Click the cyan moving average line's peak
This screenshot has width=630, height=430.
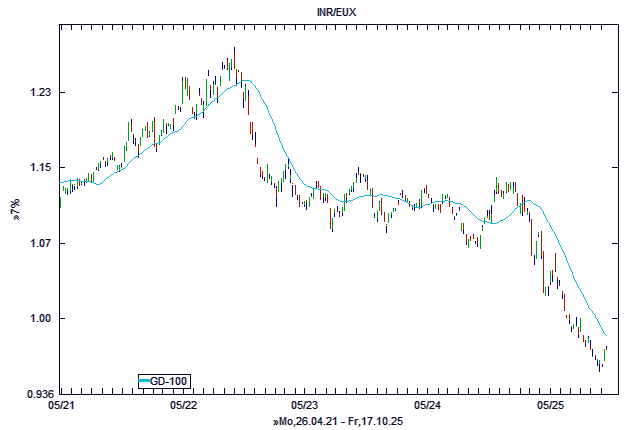pyautogui.click(x=245, y=81)
